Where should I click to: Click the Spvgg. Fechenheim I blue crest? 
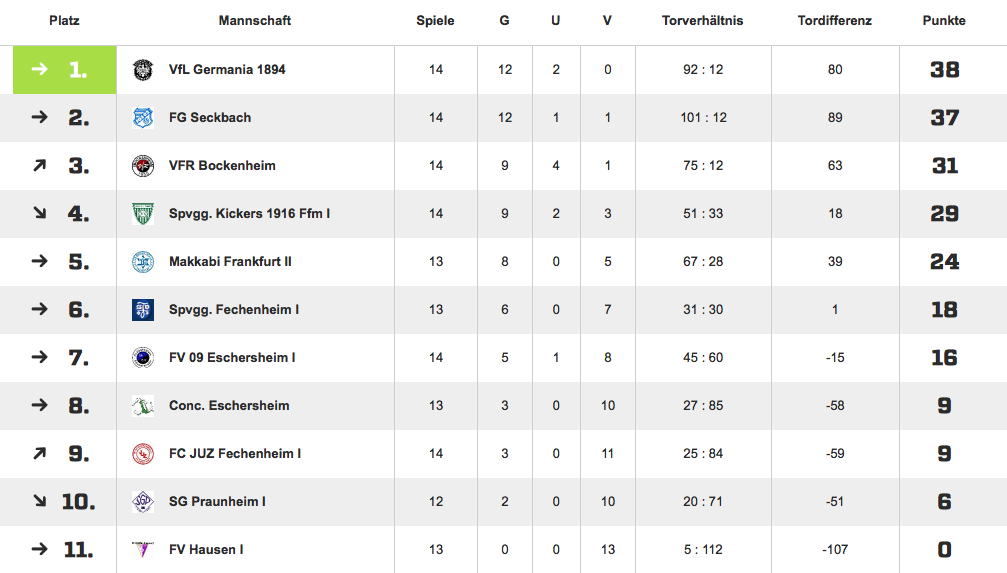pyautogui.click(x=143, y=310)
